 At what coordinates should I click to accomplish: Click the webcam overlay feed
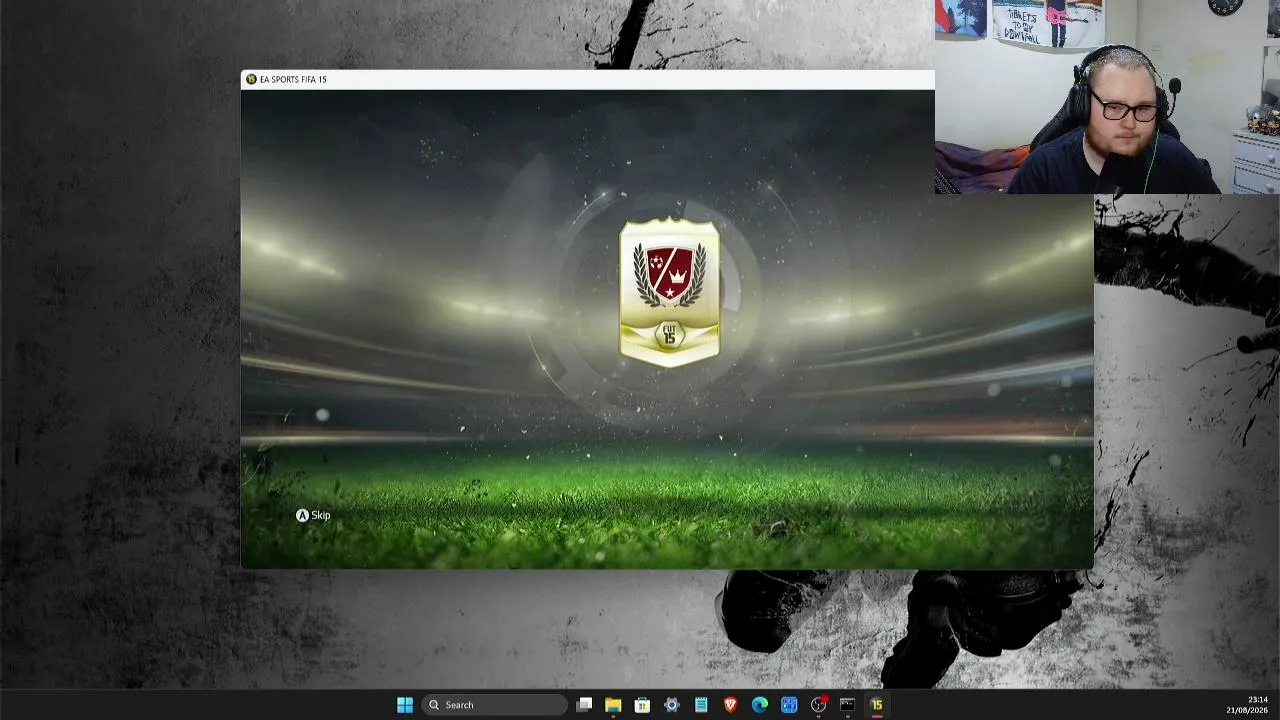pos(1107,97)
